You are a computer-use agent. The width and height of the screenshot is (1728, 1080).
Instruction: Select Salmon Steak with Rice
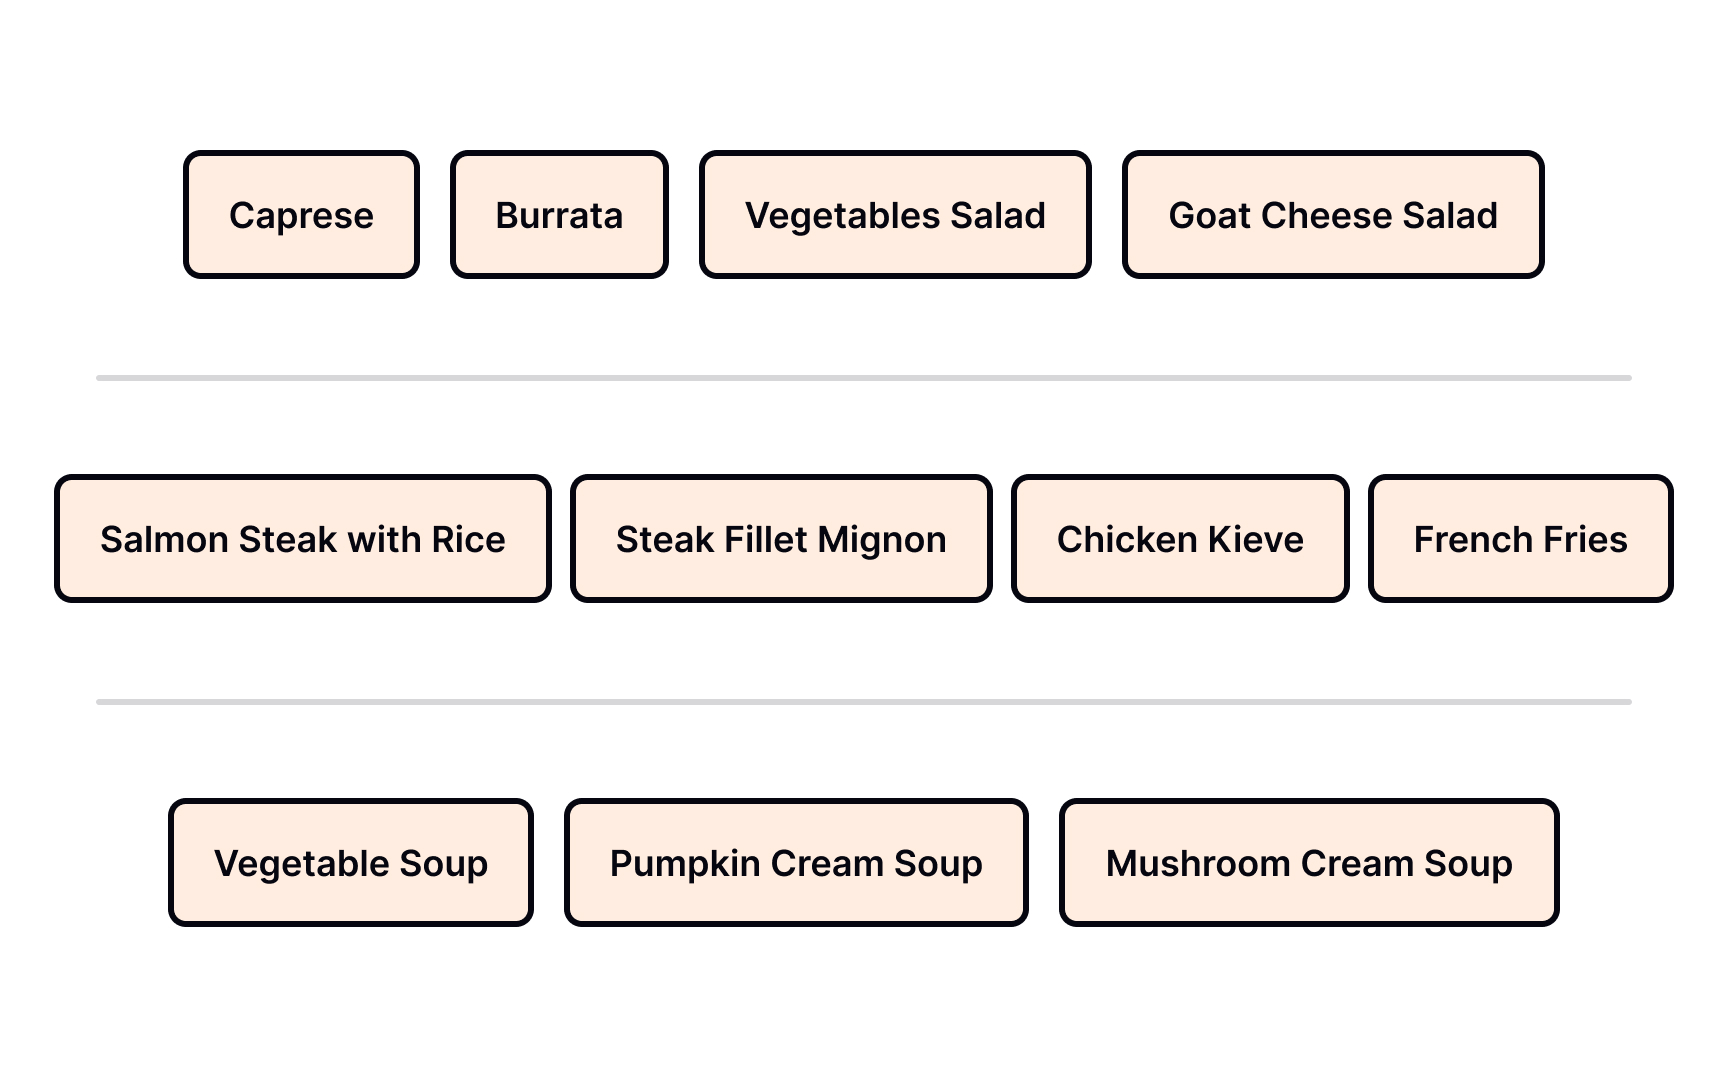pyautogui.click(x=303, y=539)
